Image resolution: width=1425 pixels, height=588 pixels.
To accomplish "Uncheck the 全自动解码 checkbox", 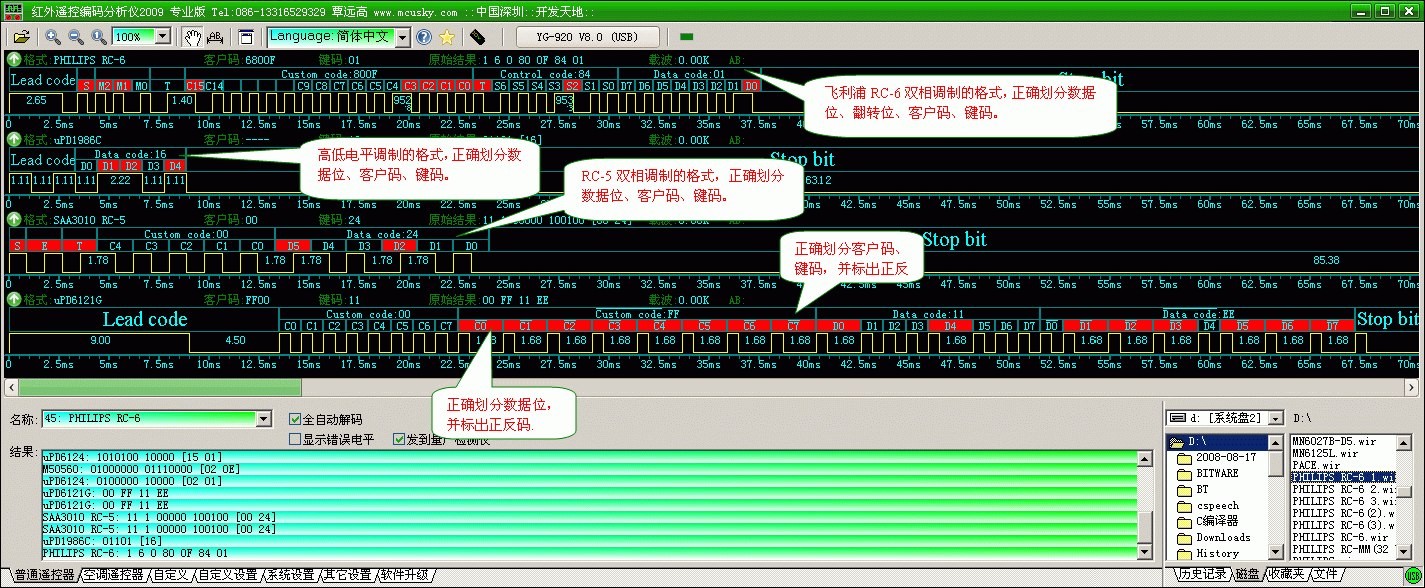I will (x=295, y=419).
